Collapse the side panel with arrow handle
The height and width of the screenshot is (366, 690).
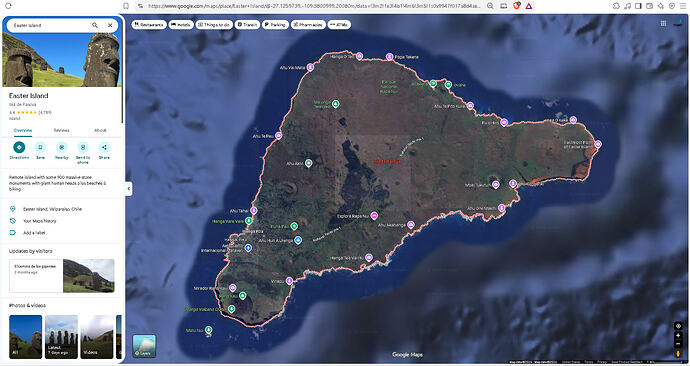[x=128, y=189]
